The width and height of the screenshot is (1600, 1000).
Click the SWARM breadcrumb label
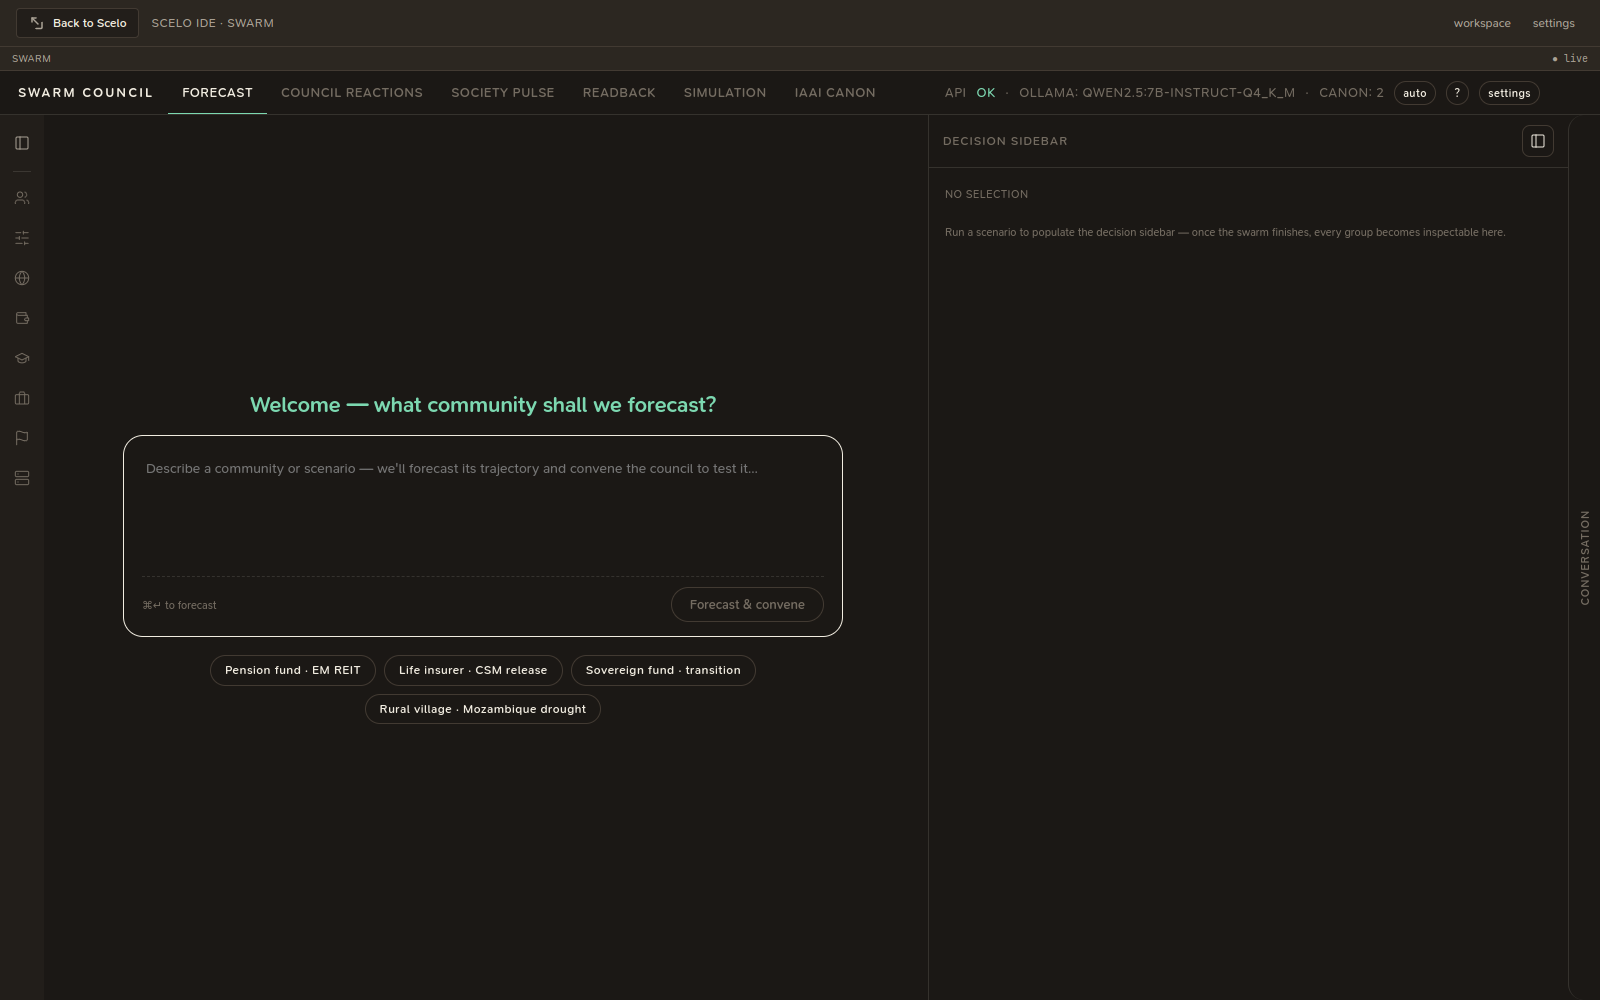(x=31, y=59)
